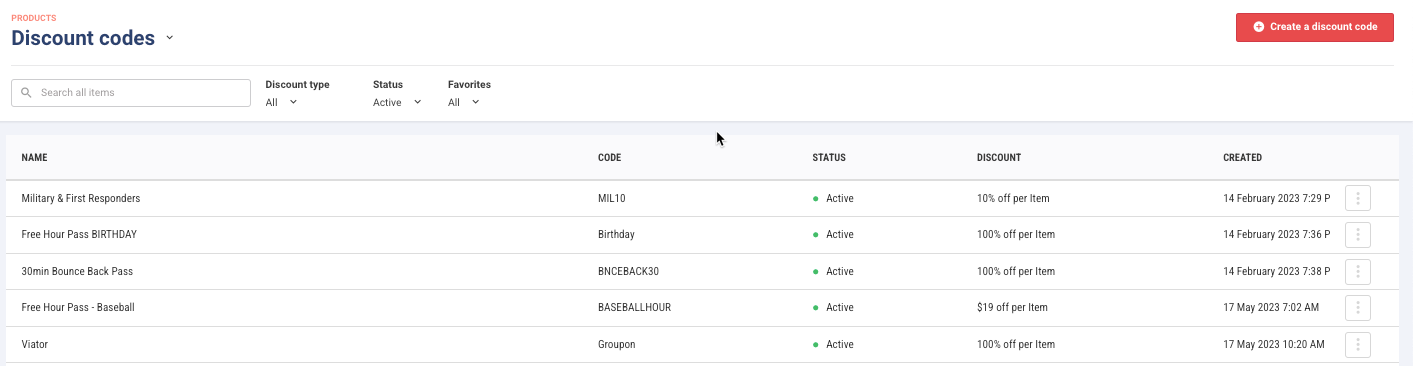Expand the Discount codes title chevron
1413x366 pixels.
[169, 38]
